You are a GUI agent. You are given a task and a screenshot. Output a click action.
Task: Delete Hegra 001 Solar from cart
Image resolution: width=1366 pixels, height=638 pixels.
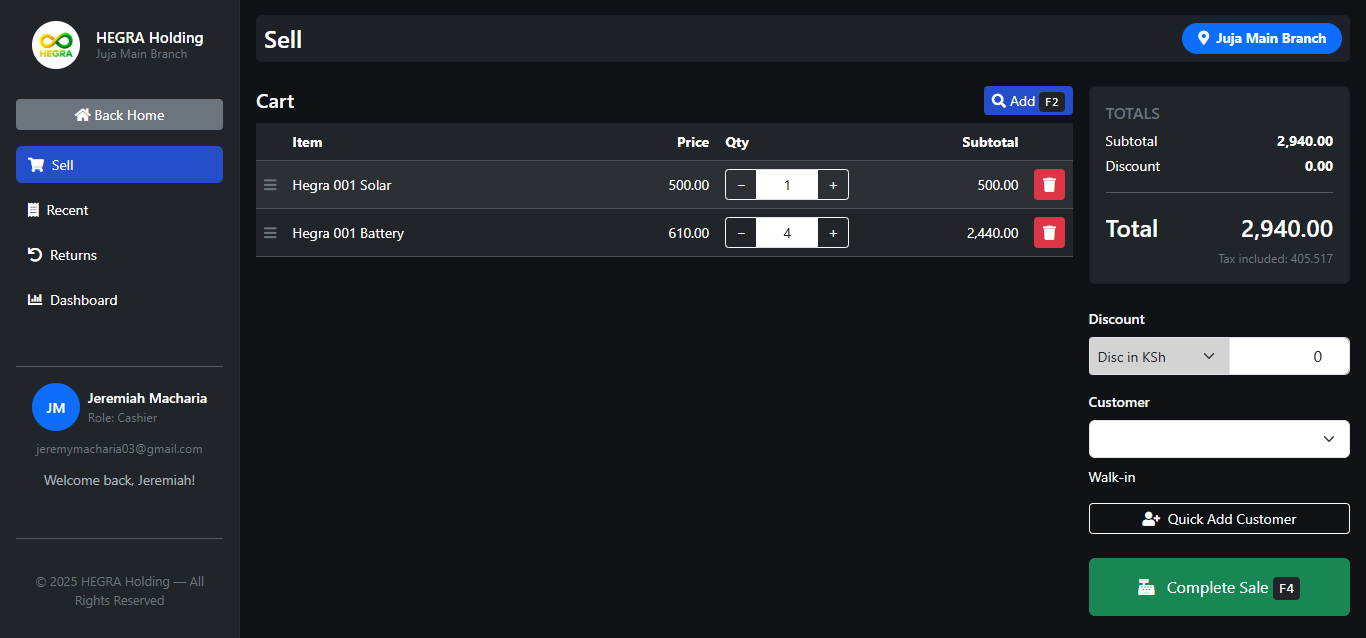click(x=1049, y=185)
